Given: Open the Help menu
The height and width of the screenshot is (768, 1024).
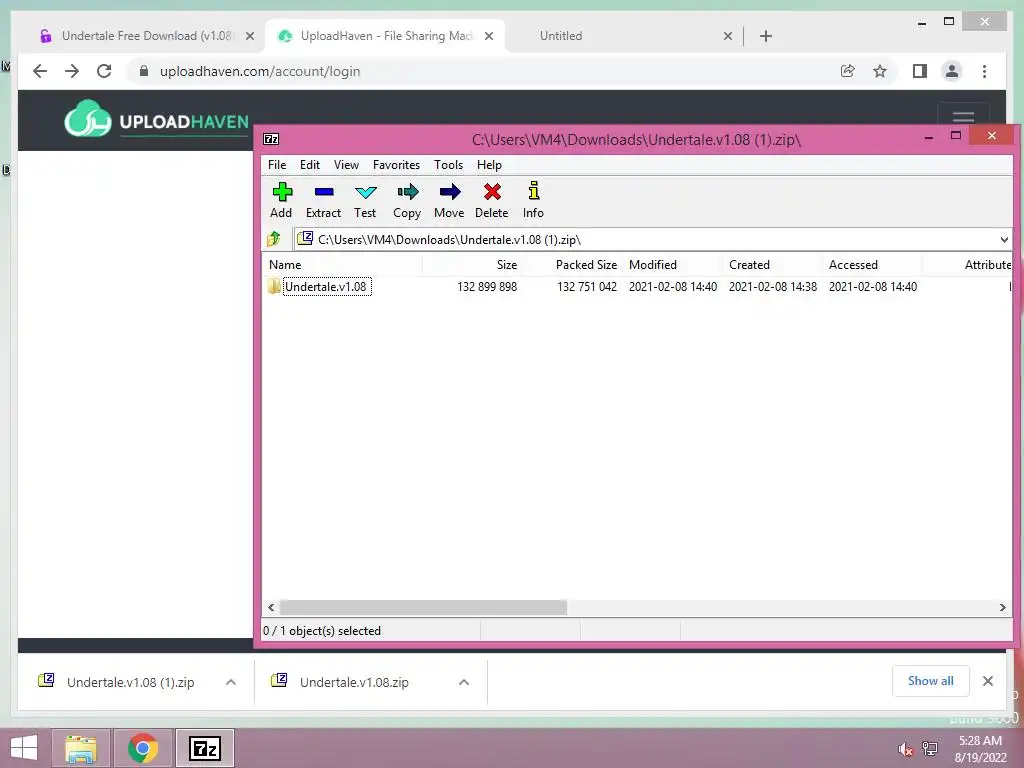Looking at the screenshot, I should pos(489,165).
